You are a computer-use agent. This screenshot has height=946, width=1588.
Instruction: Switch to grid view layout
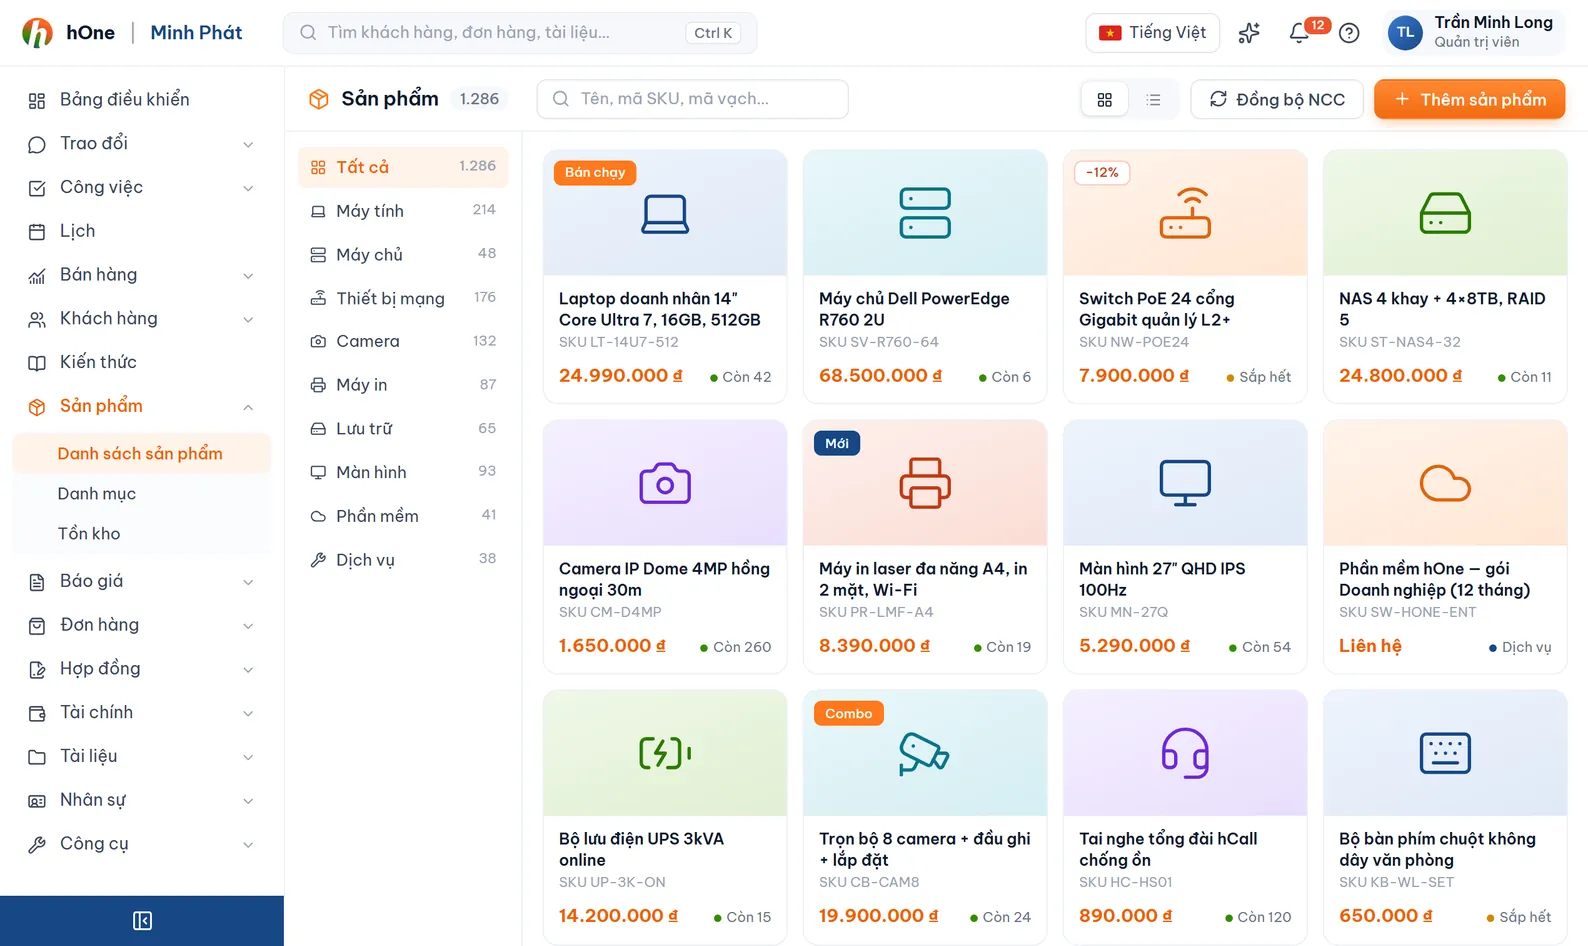point(1105,100)
